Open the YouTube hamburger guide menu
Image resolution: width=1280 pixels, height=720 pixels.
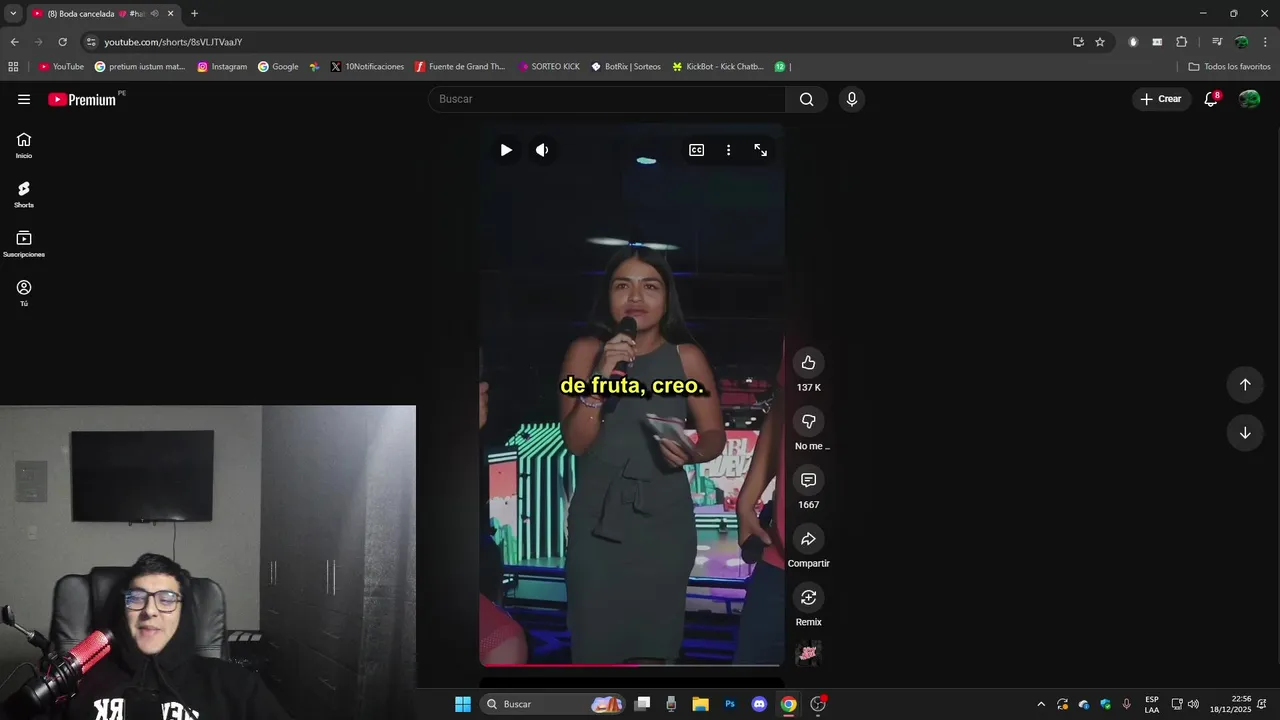point(24,99)
